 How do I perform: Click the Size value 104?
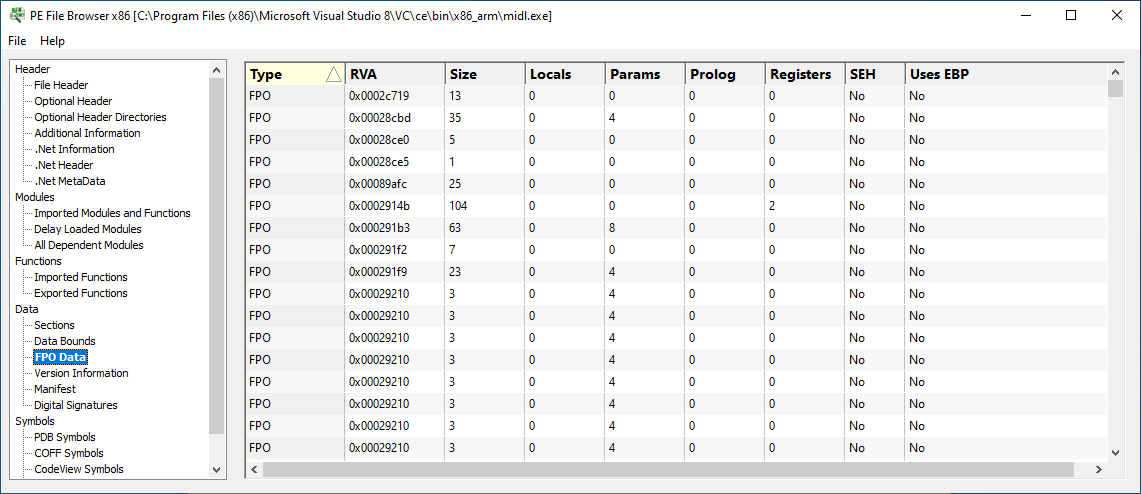[458, 206]
